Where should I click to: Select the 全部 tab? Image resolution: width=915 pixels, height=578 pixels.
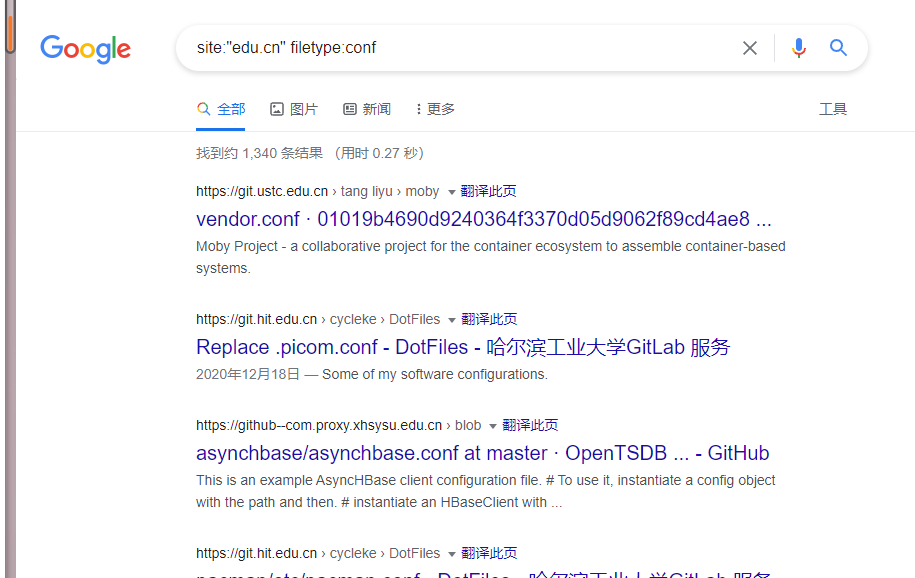(x=221, y=109)
